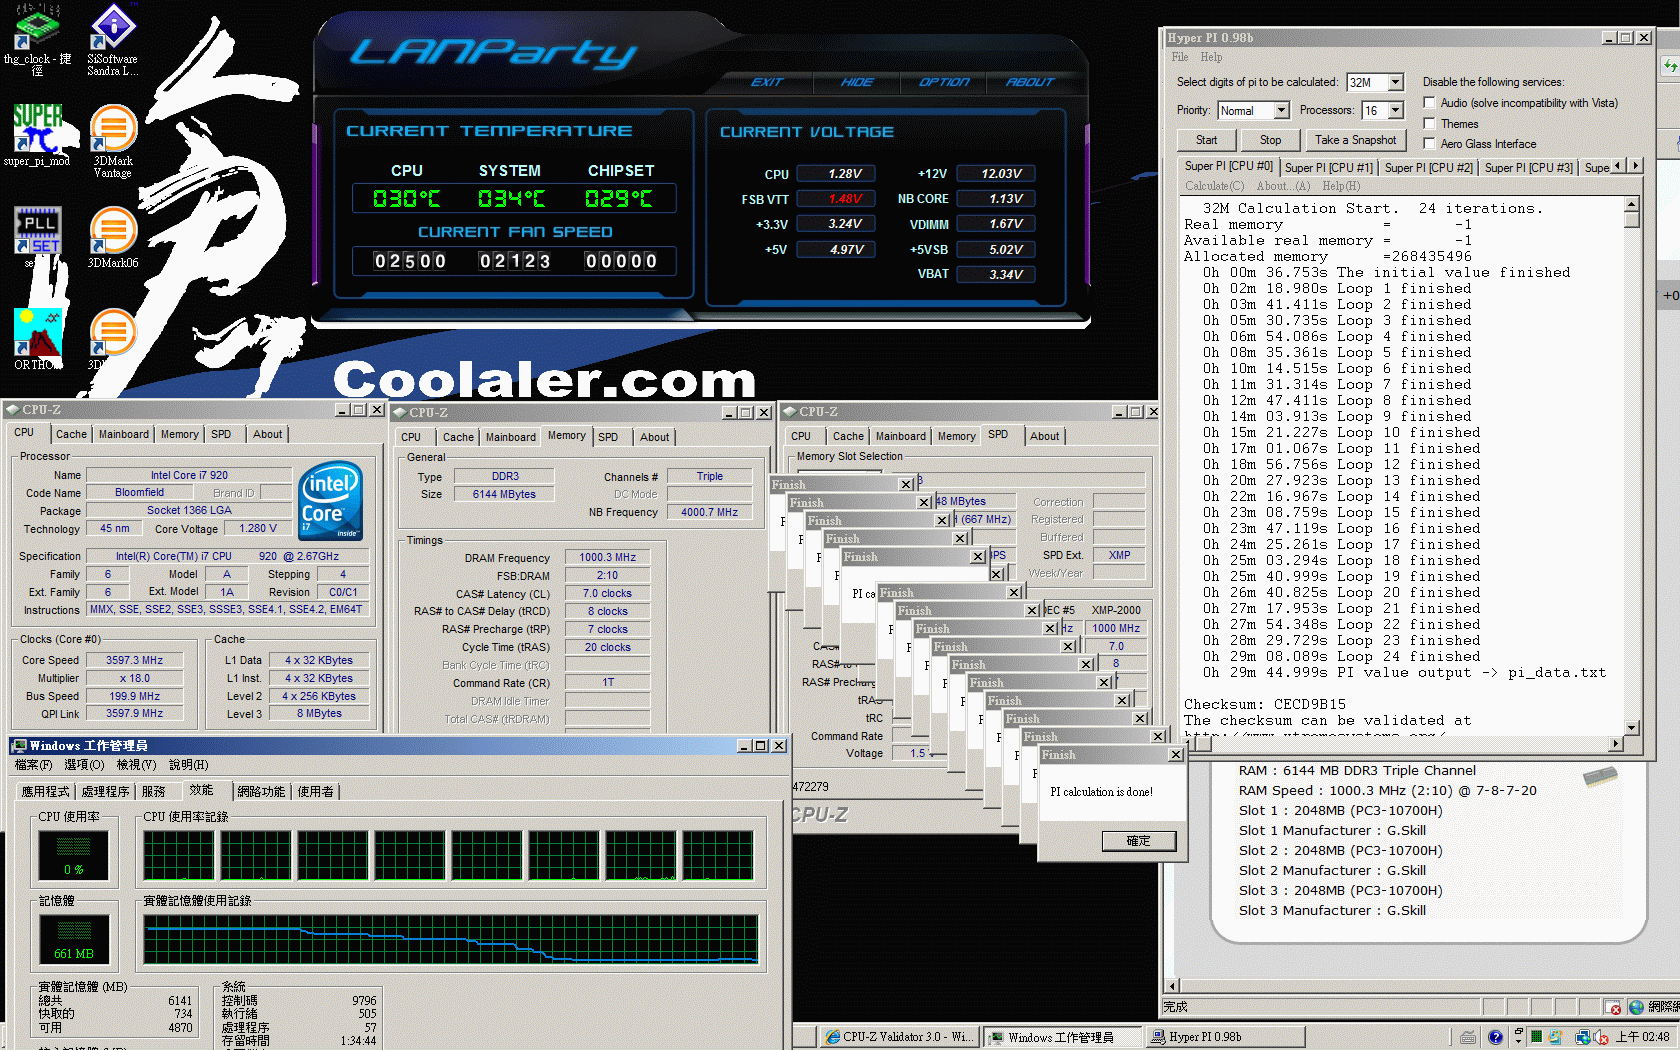Open the Processors count dropdown
The height and width of the screenshot is (1050, 1680).
pos(1396,110)
